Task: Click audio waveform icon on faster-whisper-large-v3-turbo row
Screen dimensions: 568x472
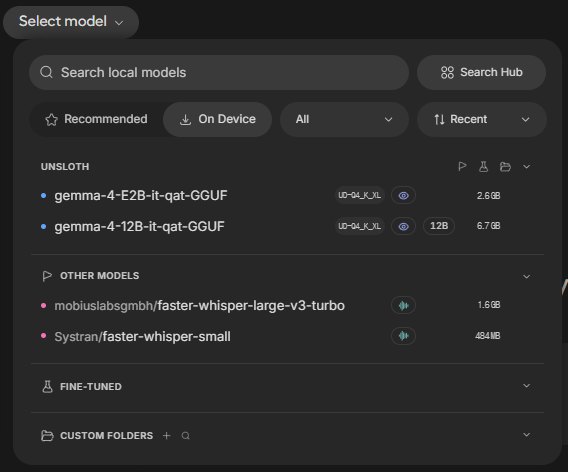Action: (404, 305)
